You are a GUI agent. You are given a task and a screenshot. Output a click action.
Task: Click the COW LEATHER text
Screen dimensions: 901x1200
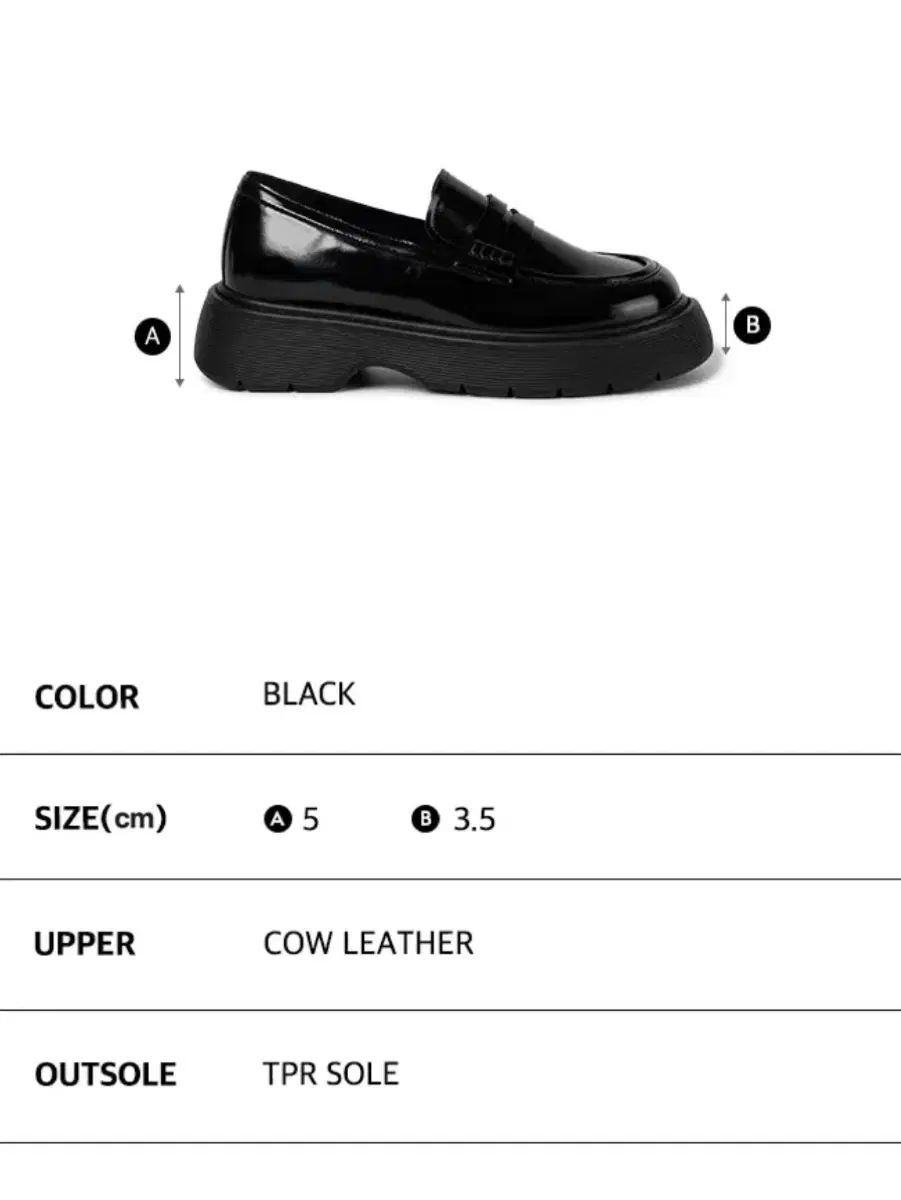[x=368, y=943]
